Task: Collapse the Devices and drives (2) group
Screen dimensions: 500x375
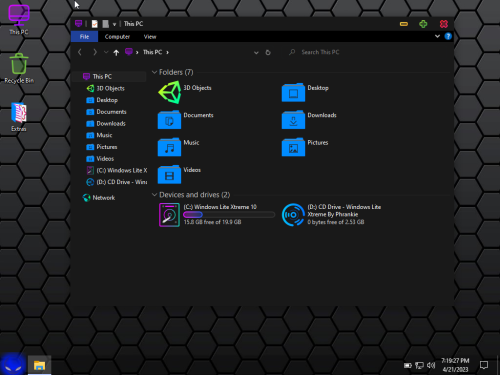Action: click(154, 195)
